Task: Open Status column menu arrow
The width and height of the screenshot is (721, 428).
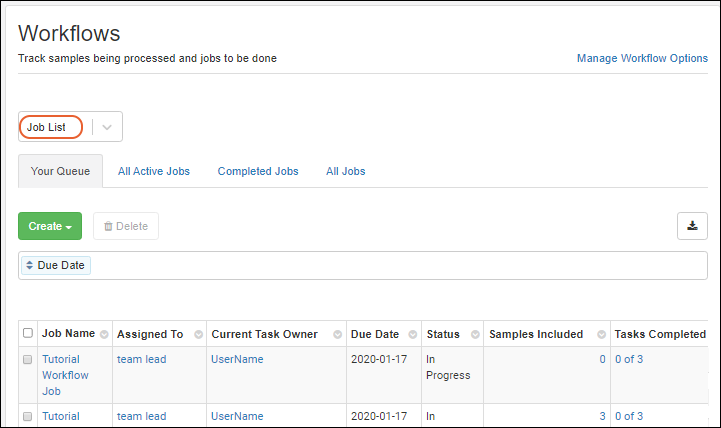Action: click(472, 334)
